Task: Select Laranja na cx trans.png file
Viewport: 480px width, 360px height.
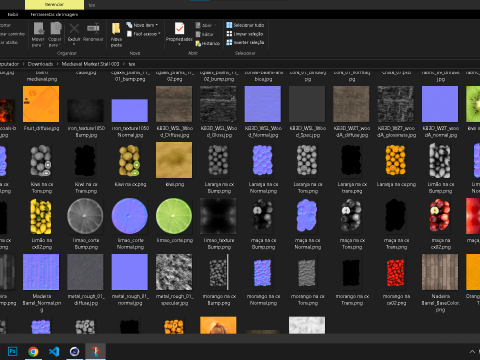Action: [x=351, y=160]
